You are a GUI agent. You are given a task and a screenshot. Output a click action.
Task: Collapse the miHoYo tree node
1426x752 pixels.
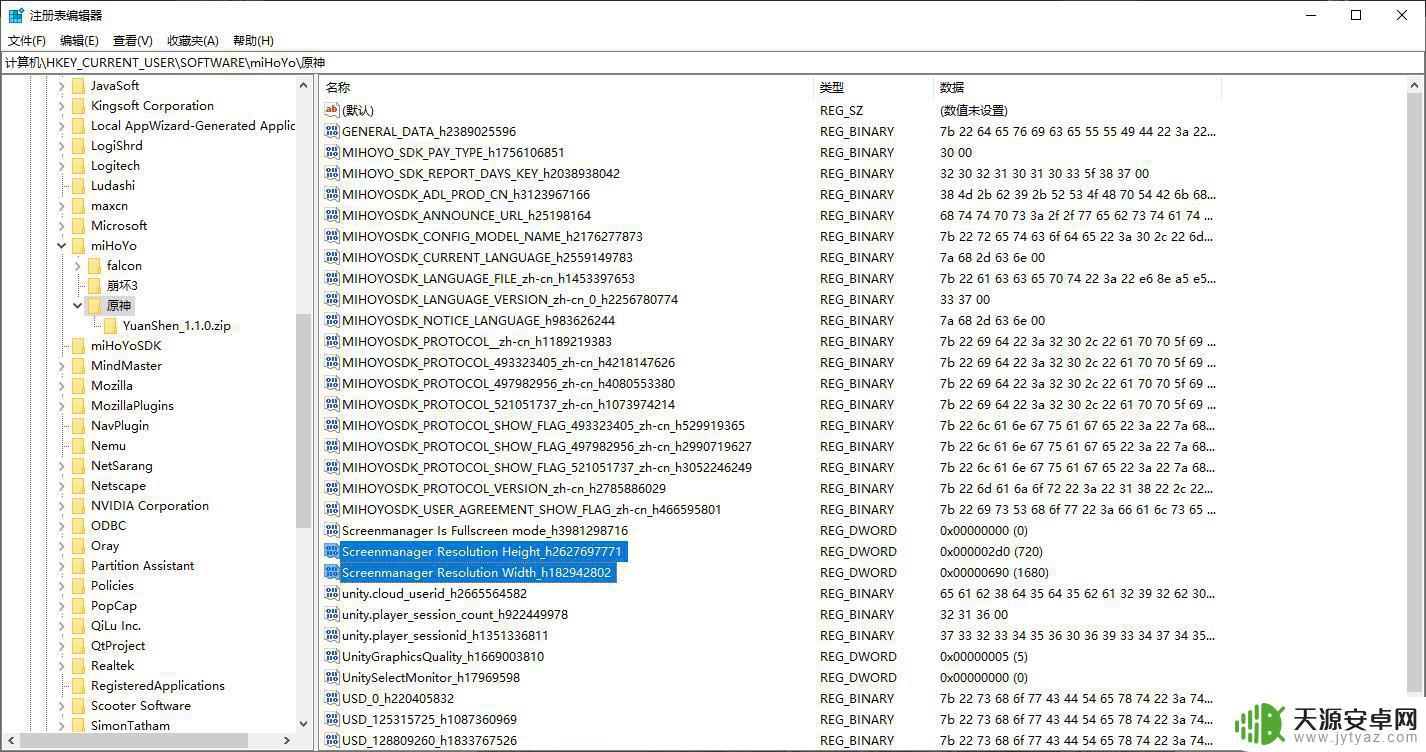coord(62,245)
